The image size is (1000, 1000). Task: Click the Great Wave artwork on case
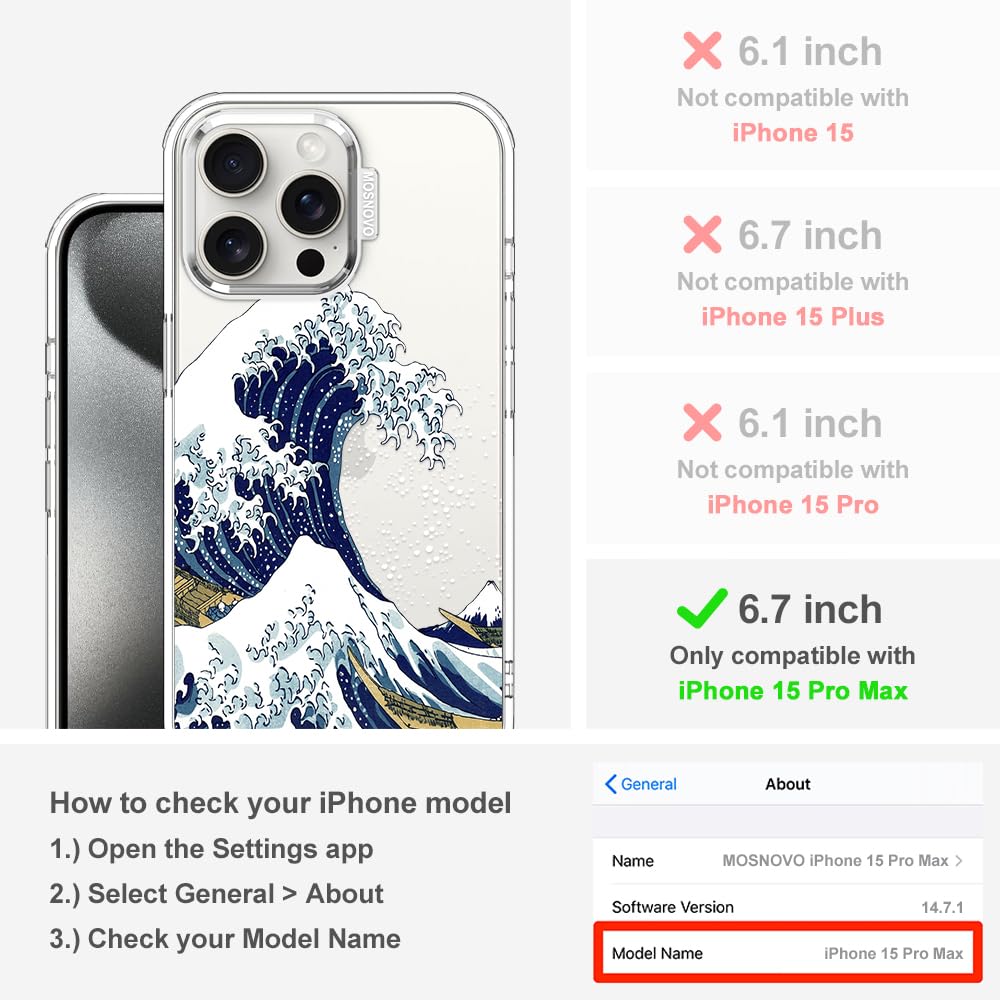click(338, 510)
